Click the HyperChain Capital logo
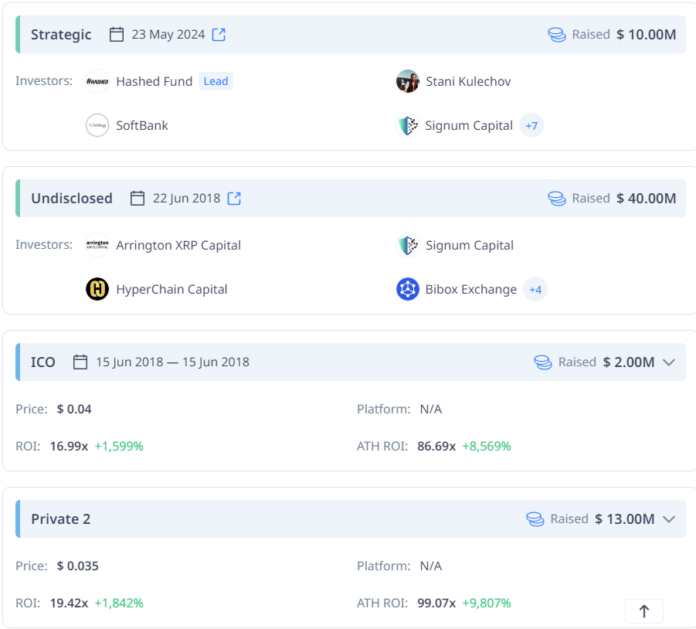The image size is (696, 629). coord(97,289)
